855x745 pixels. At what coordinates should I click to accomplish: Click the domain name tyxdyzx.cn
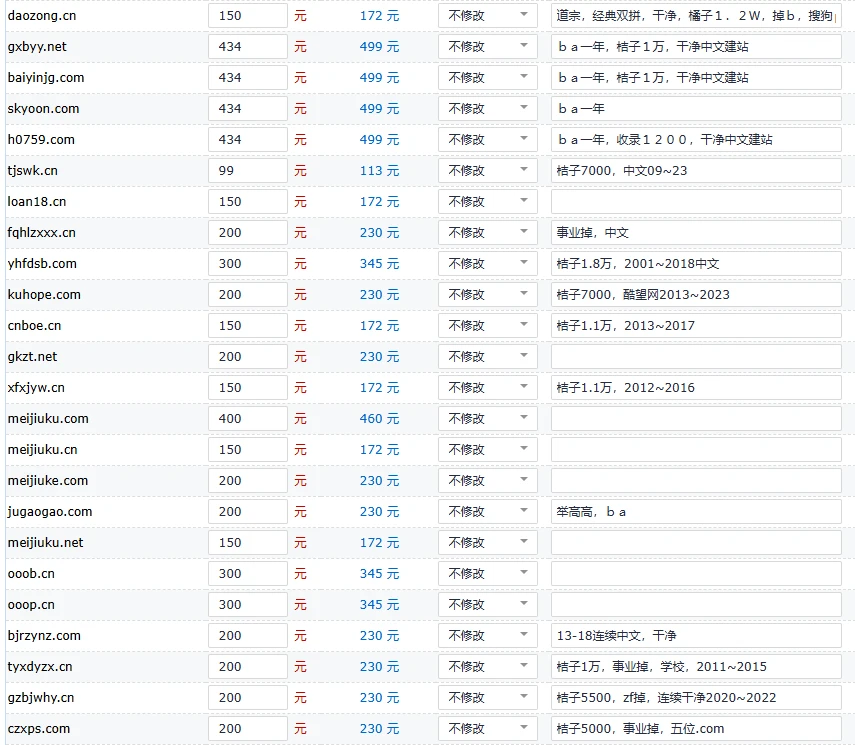(40, 666)
